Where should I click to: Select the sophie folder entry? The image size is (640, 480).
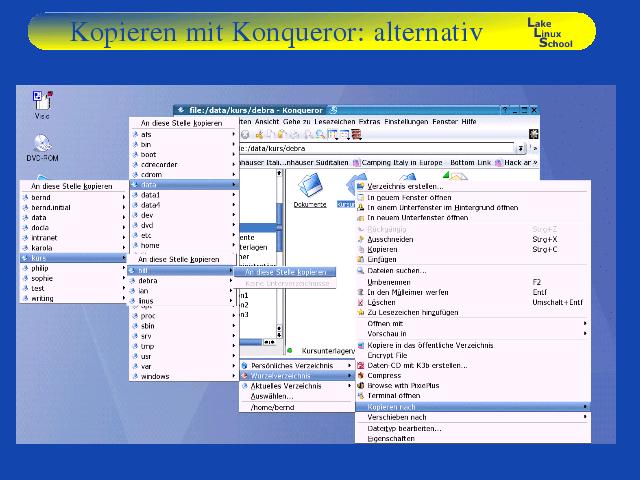pyautogui.click(x=73, y=278)
